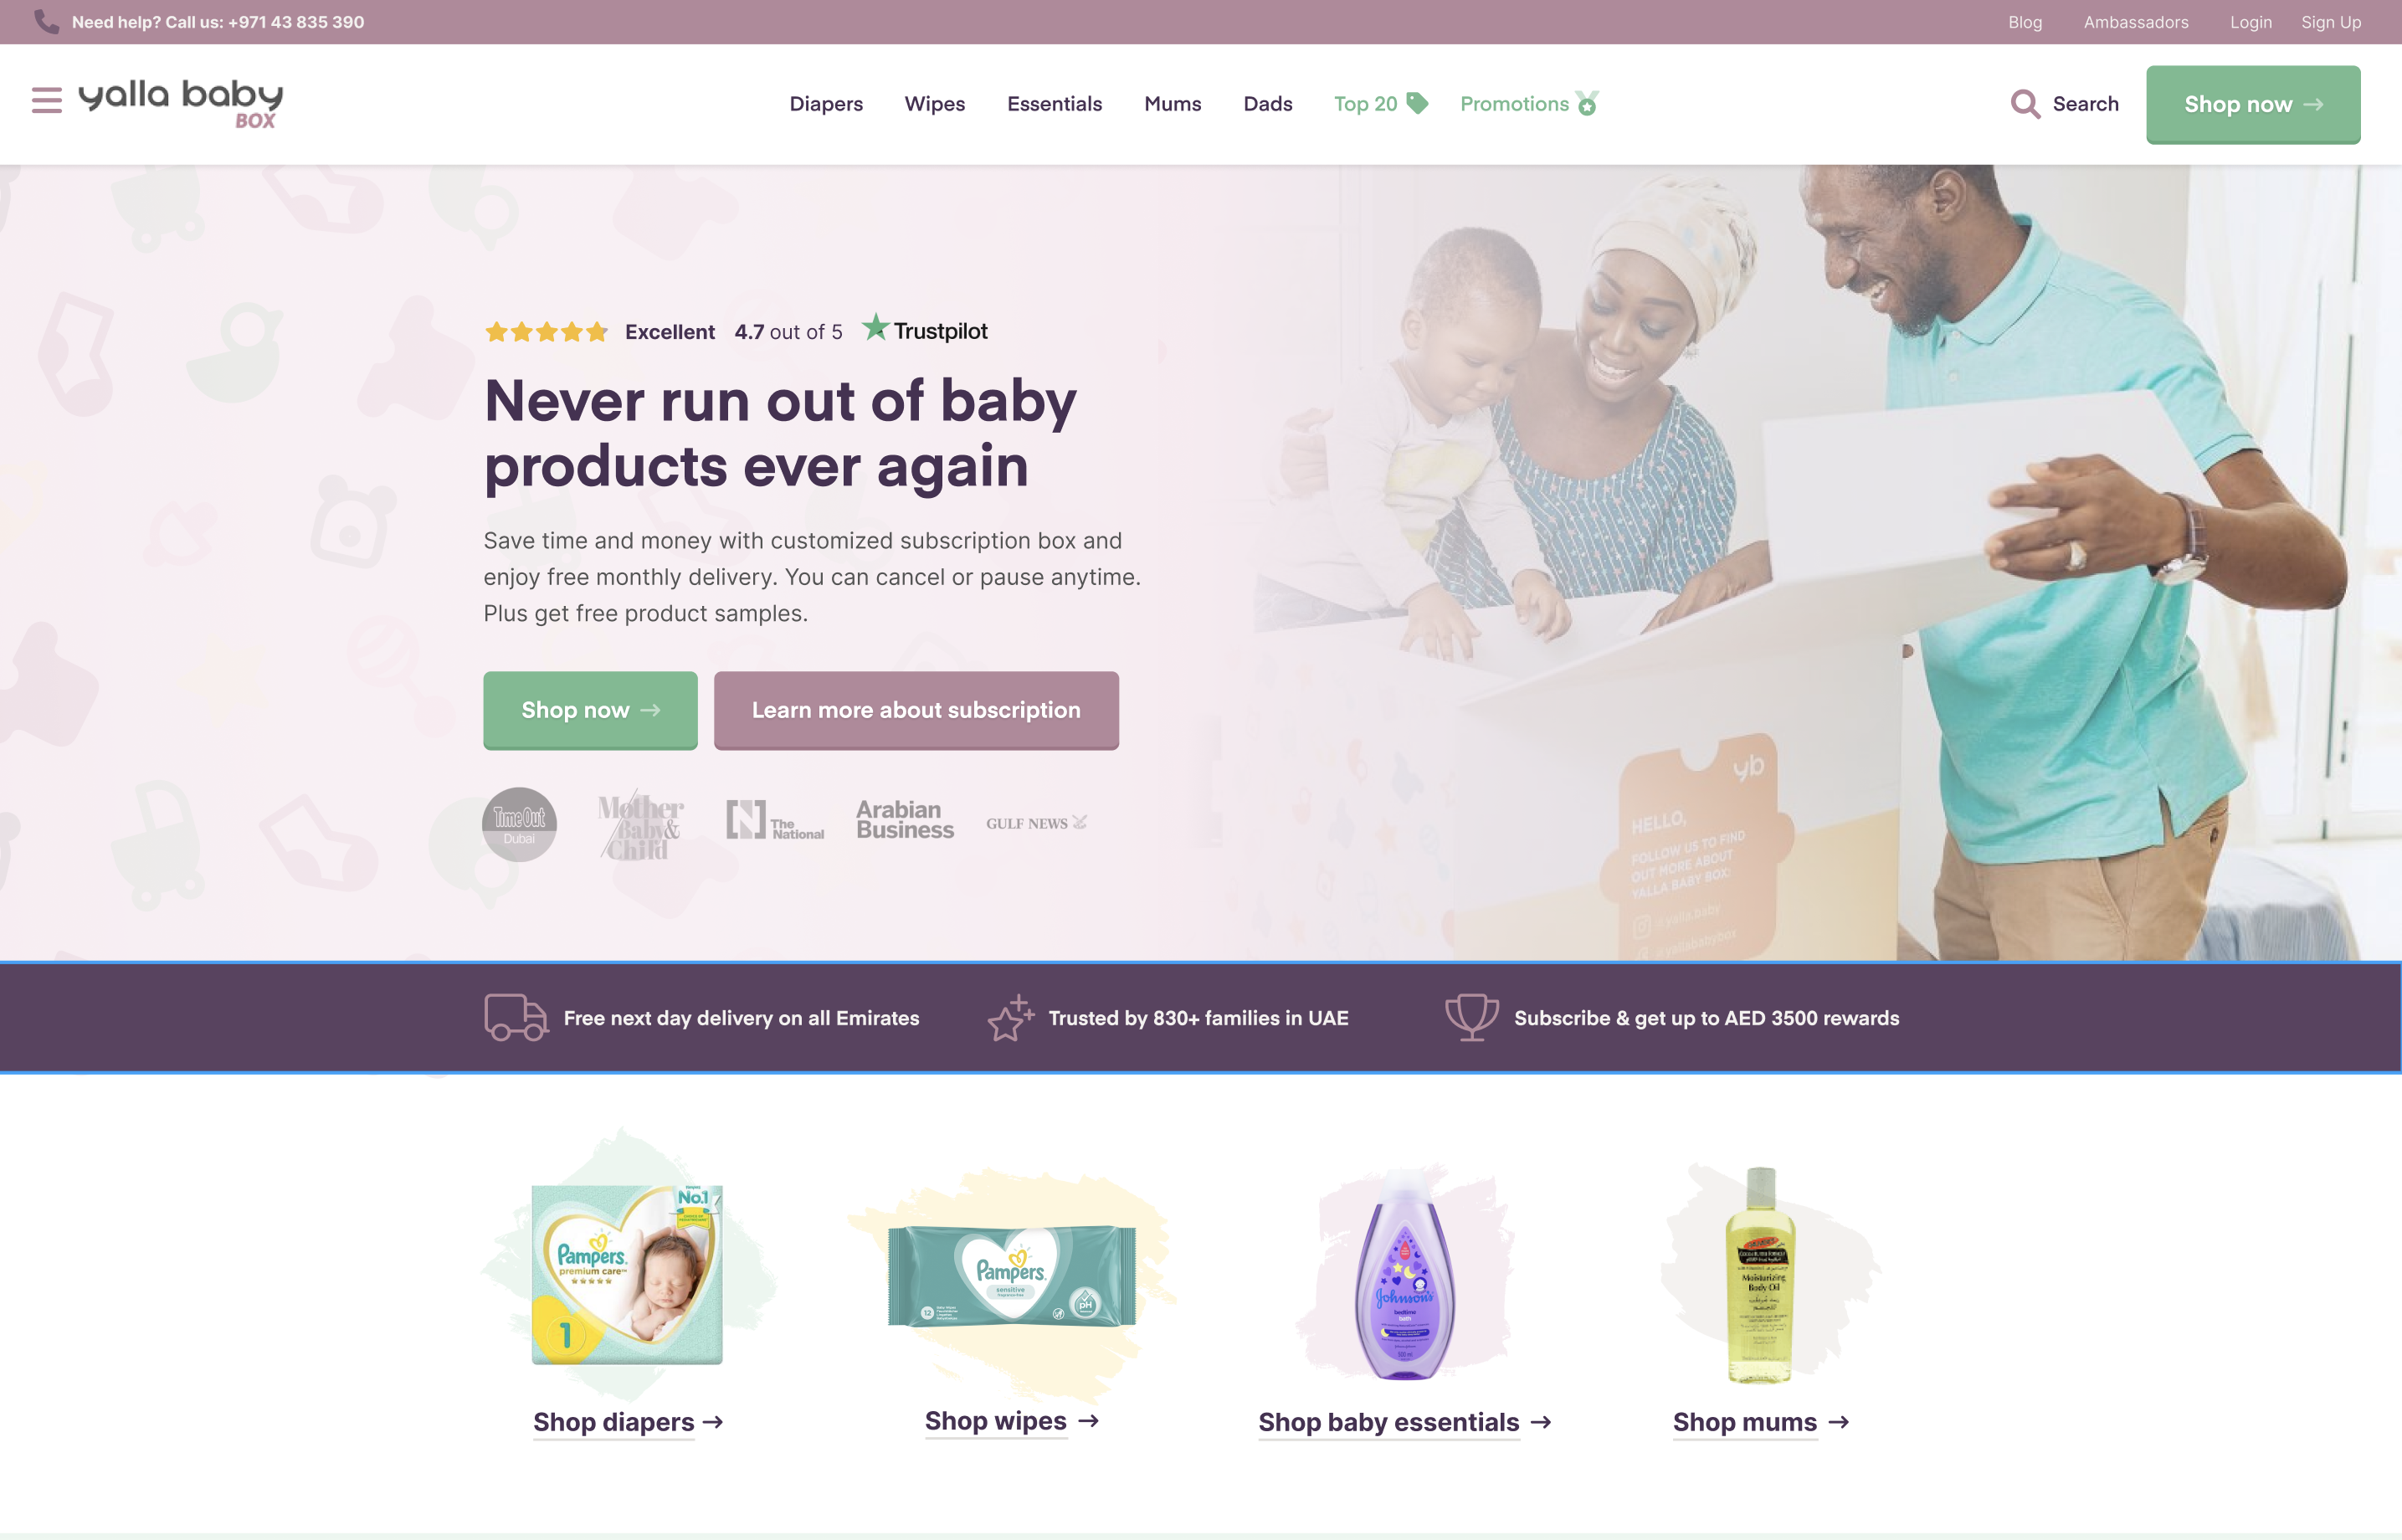
Task: Click the Pampers diapers product image
Action: click(x=627, y=1273)
